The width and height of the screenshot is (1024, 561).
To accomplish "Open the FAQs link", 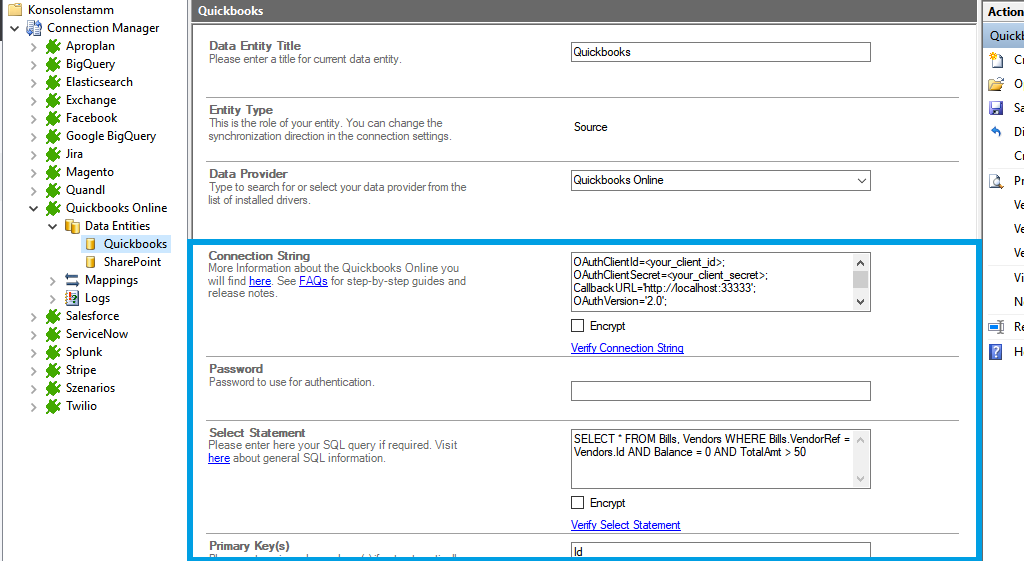I will (313, 282).
